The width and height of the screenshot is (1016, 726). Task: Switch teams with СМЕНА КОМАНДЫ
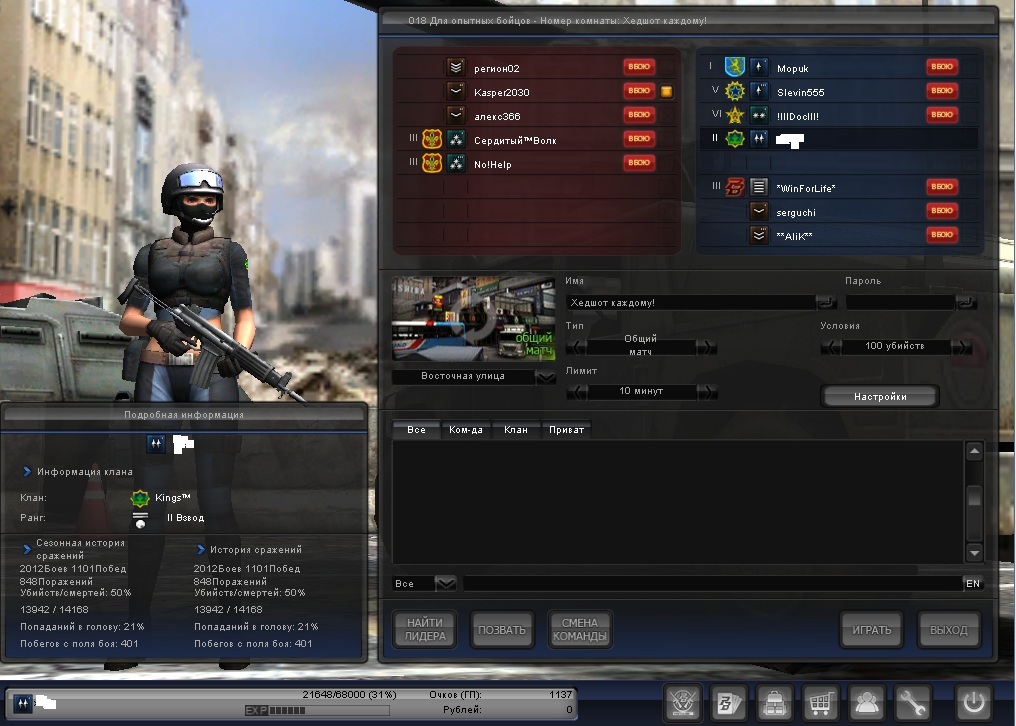click(x=580, y=630)
